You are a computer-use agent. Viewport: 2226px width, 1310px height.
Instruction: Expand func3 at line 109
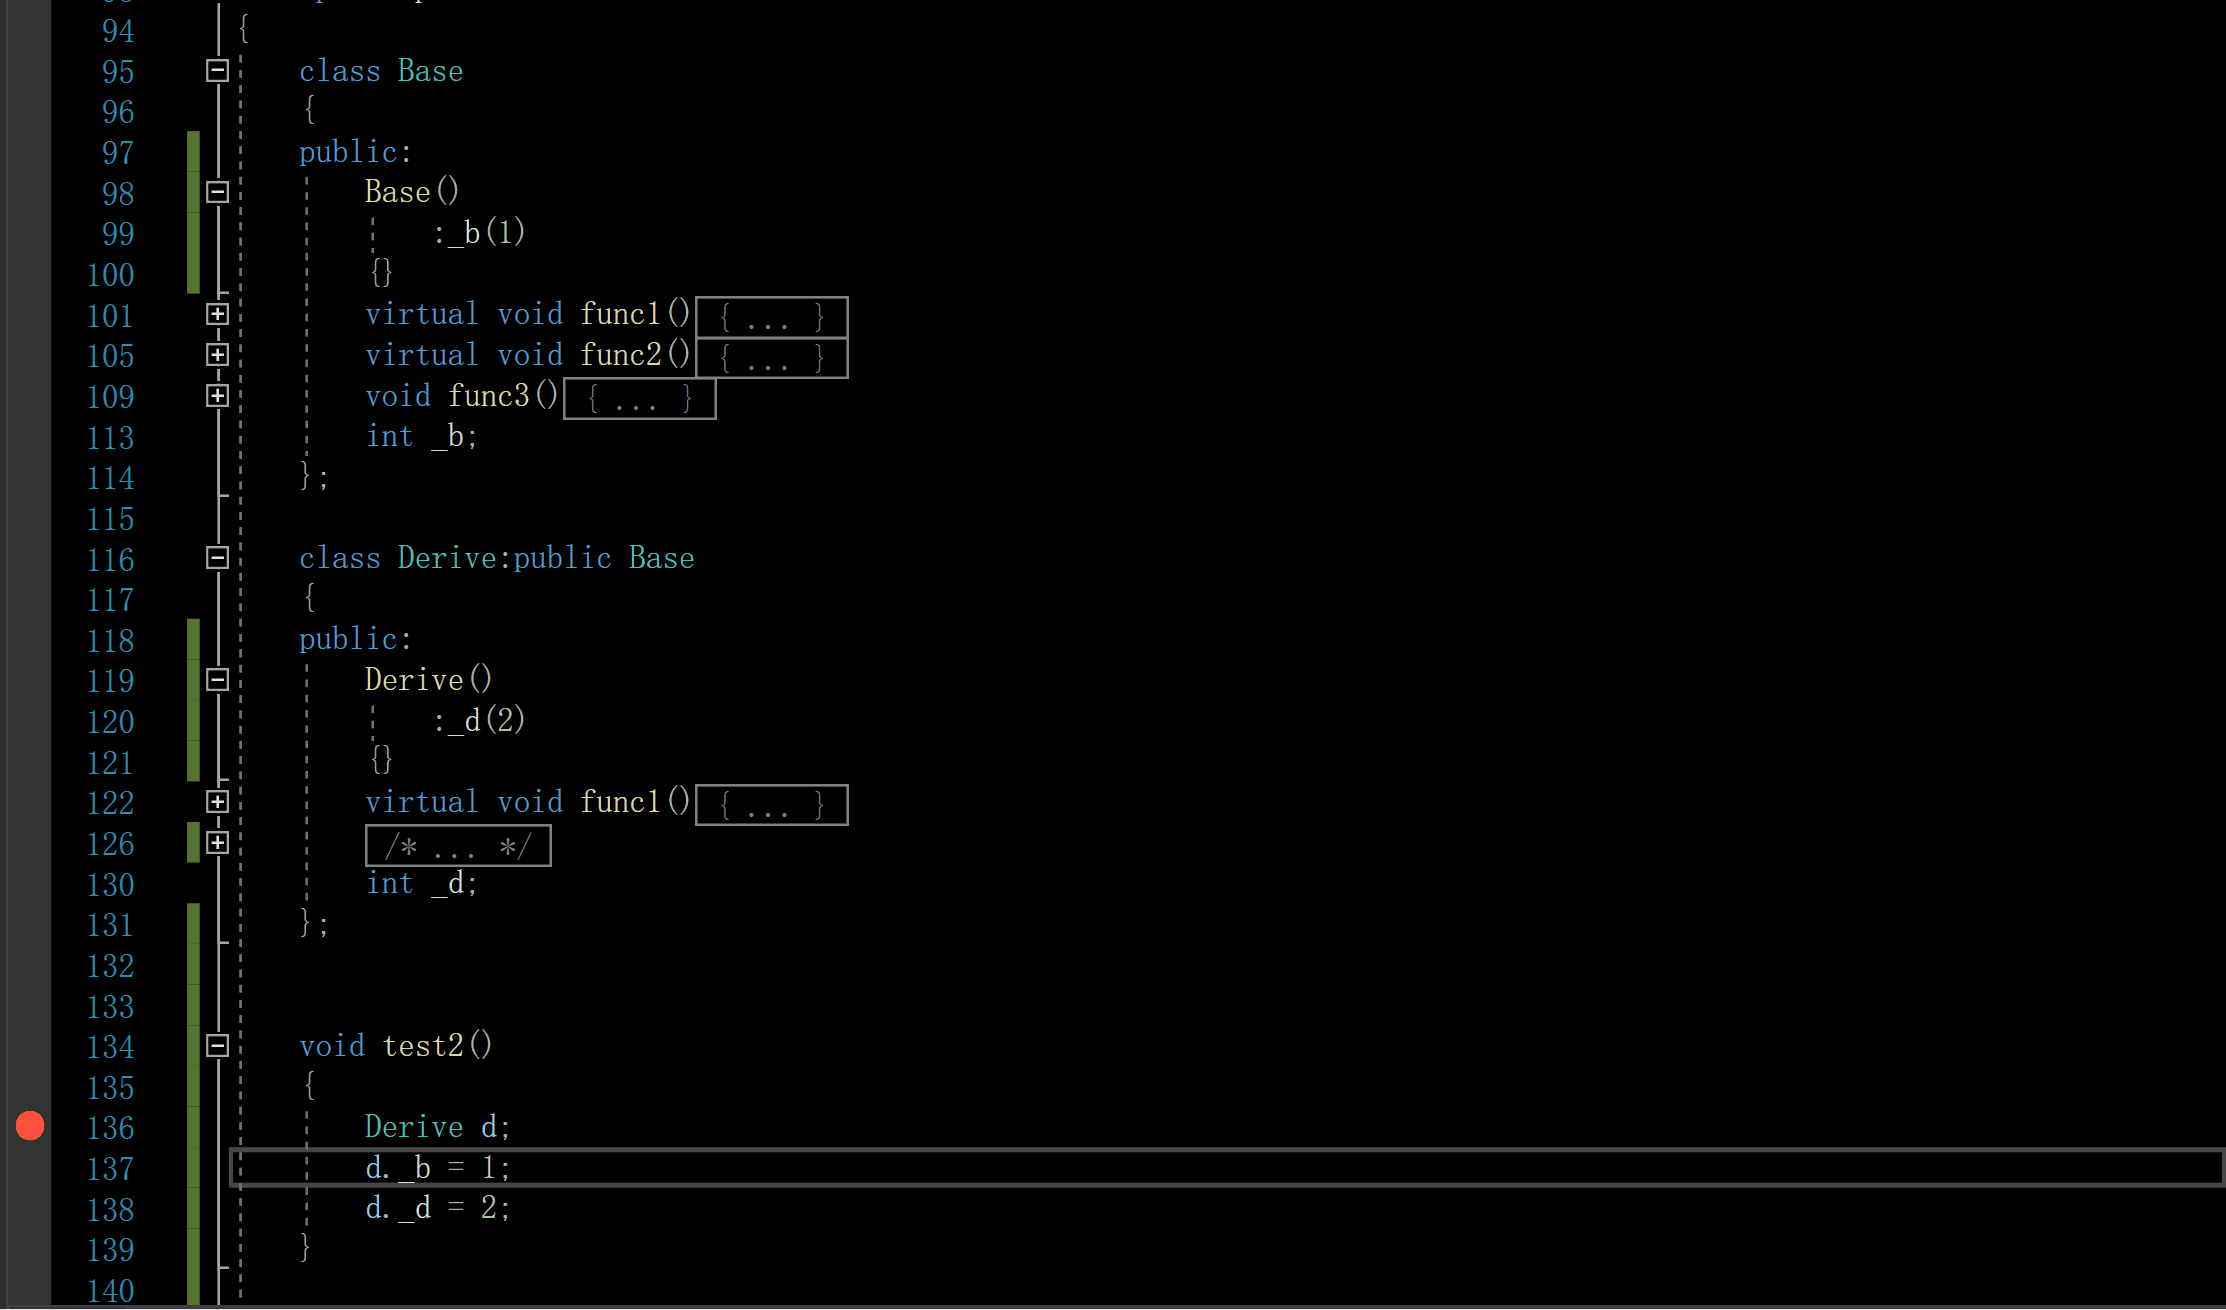pyautogui.click(x=217, y=396)
